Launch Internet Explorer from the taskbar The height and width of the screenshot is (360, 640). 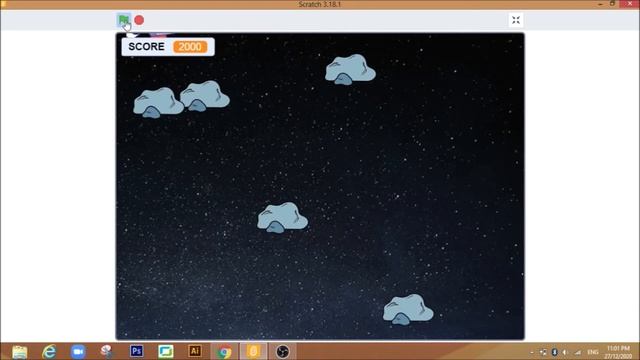[x=49, y=351]
